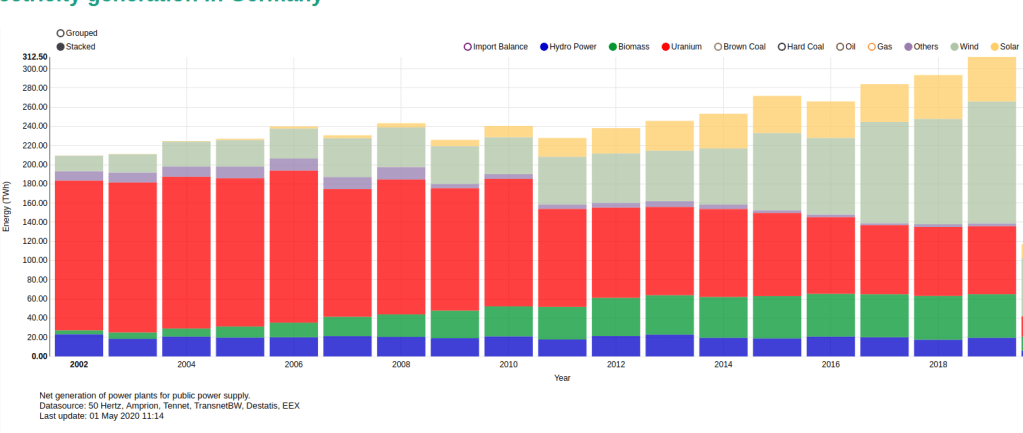
Task: Hide the Wind series in legend
Action: click(955, 47)
